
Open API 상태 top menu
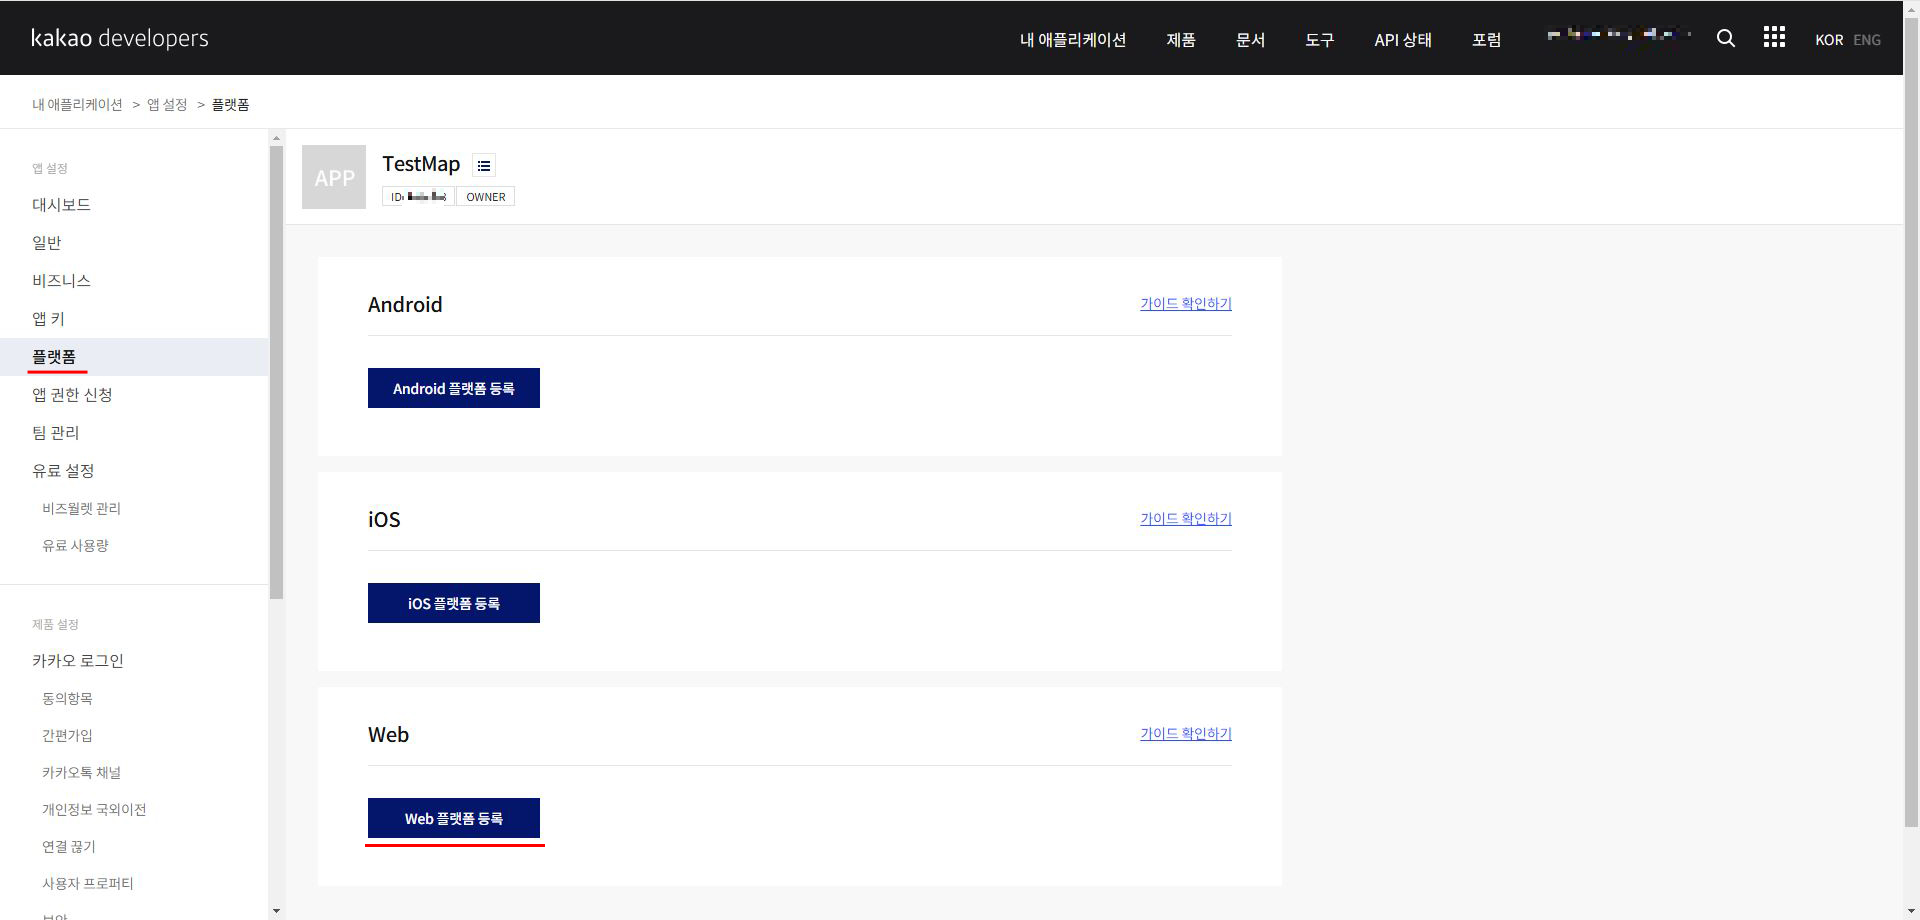tap(1403, 39)
